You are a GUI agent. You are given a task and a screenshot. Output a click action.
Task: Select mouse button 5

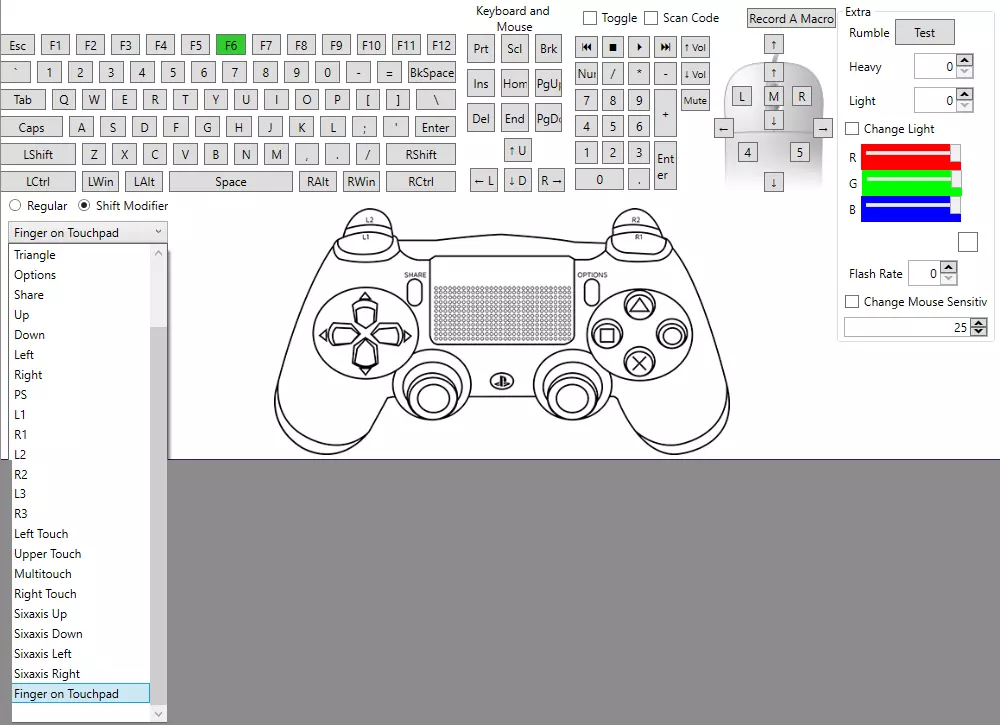tap(800, 152)
